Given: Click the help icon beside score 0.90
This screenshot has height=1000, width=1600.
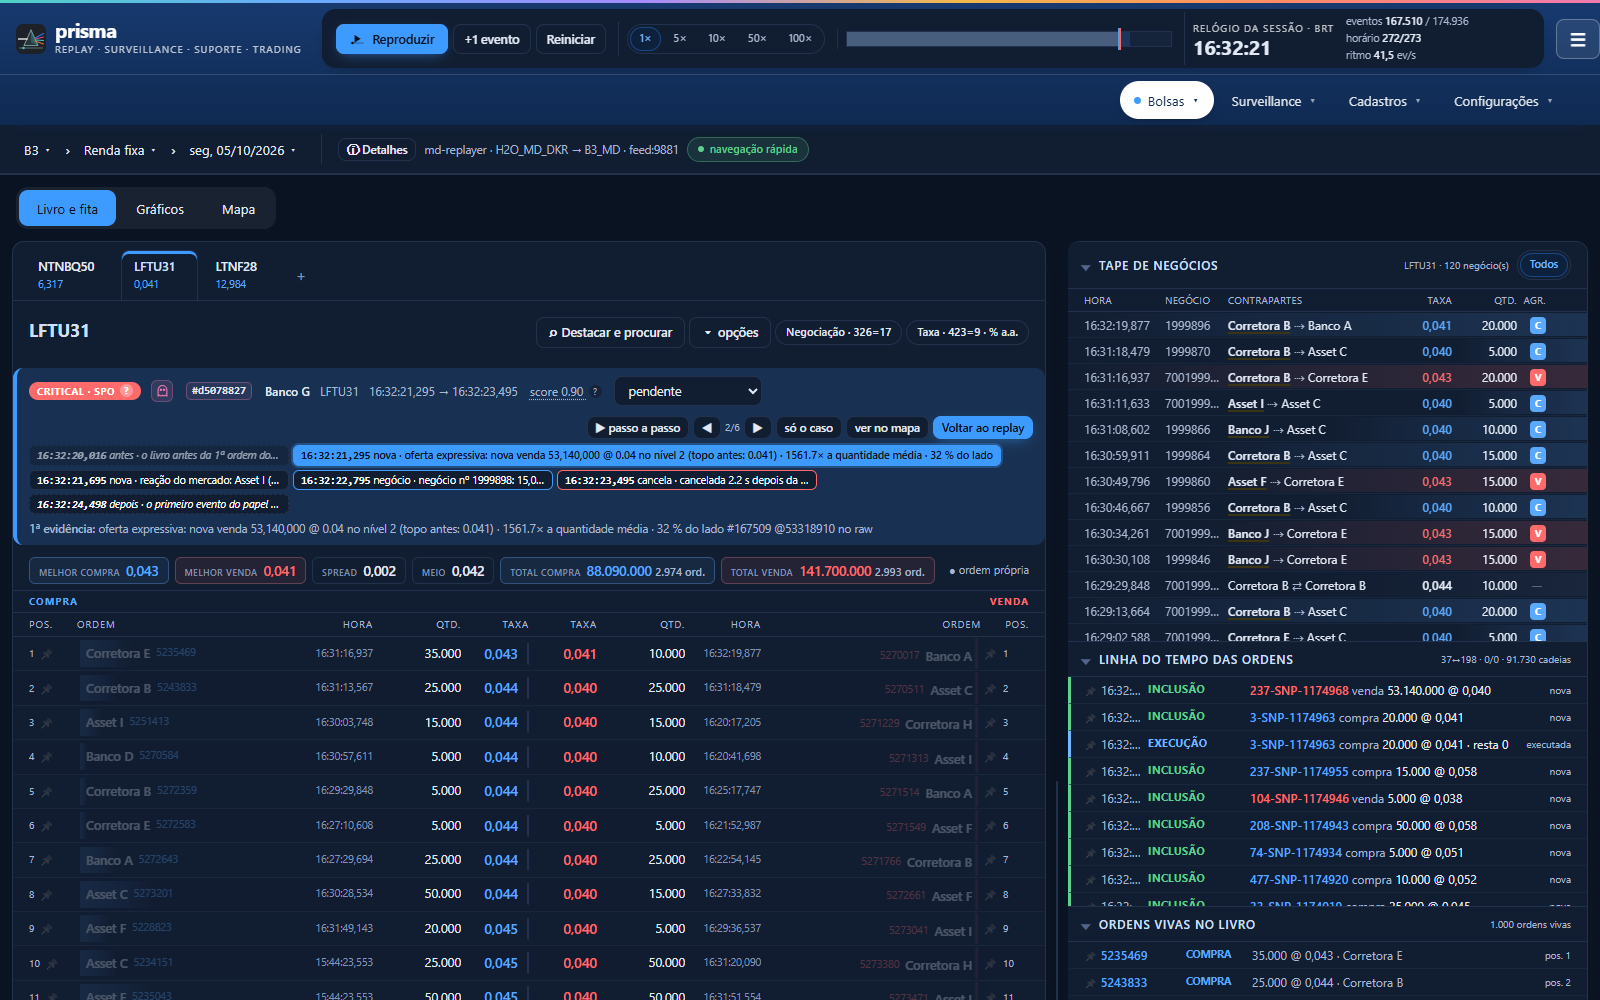Looking at the screenshot, I should tap(596, 392).
